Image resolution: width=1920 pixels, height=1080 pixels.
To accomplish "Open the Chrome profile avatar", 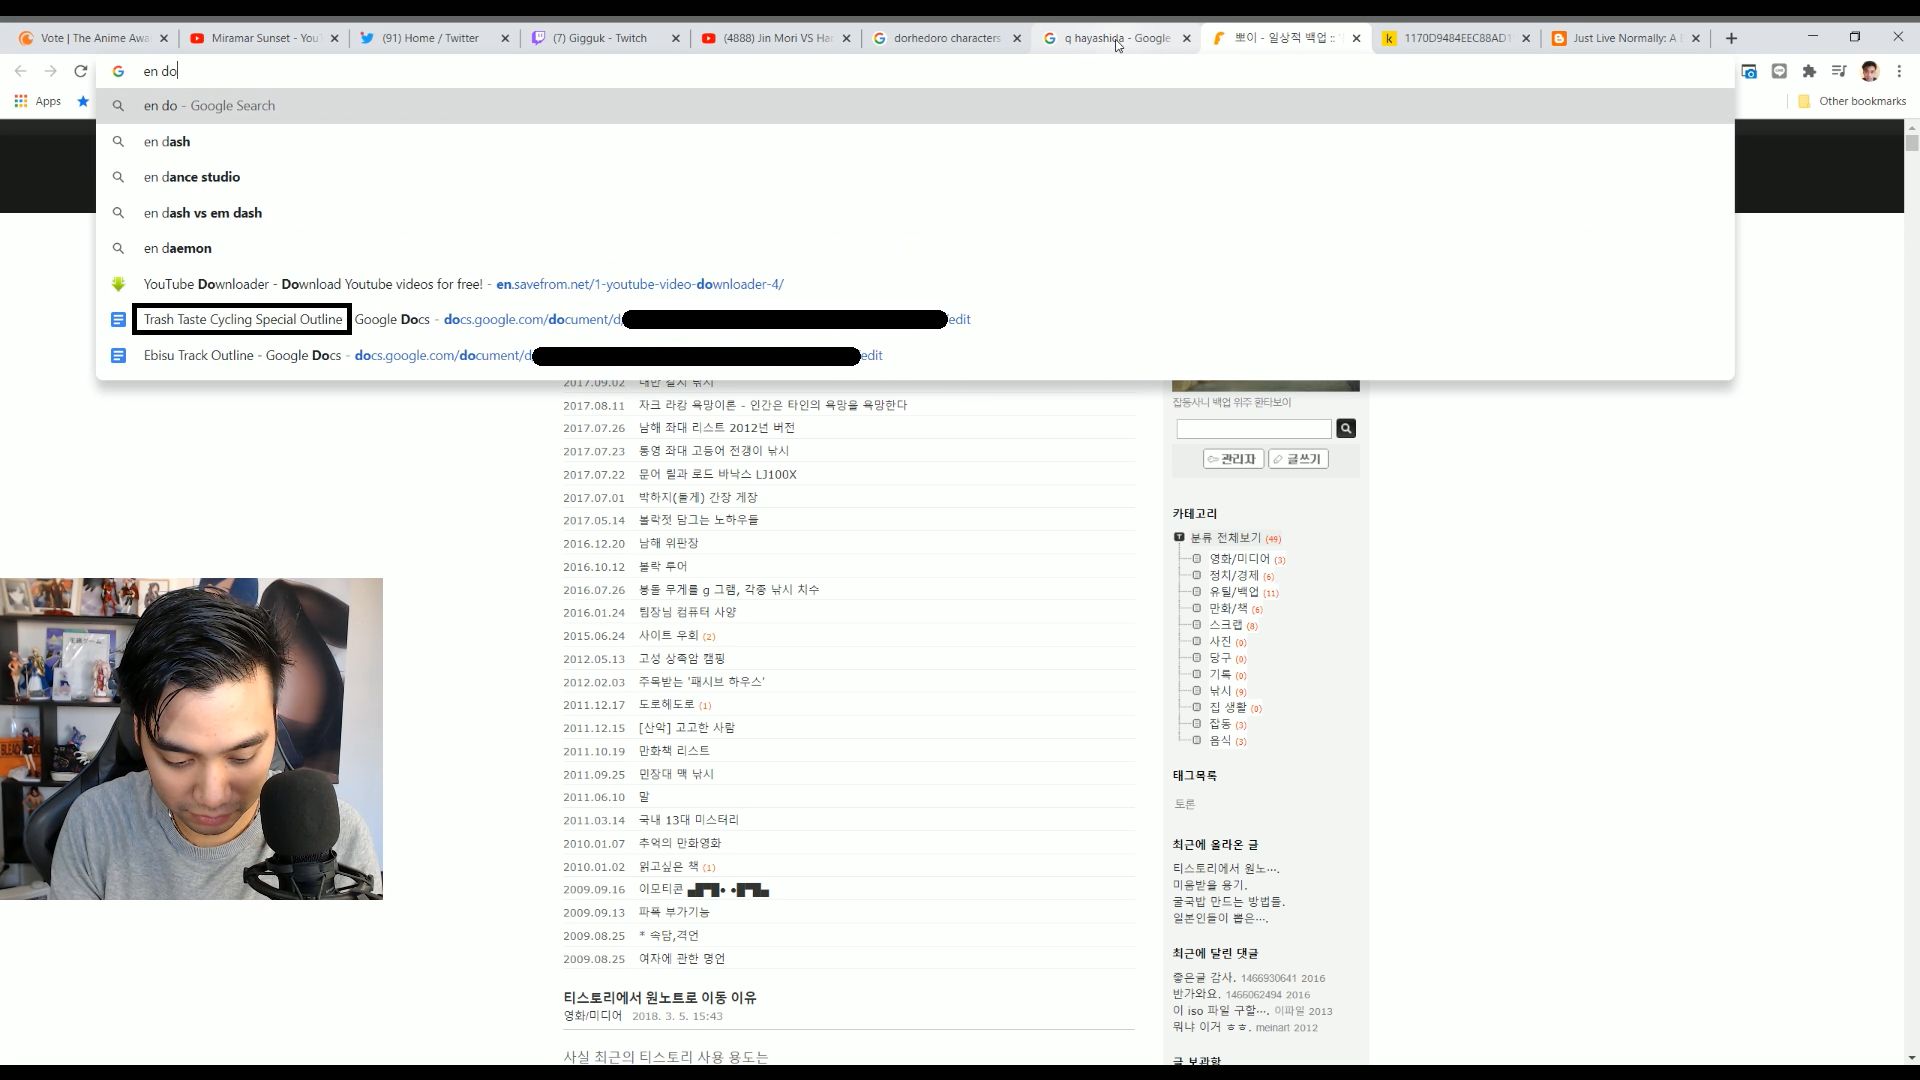I will 1869,71.
